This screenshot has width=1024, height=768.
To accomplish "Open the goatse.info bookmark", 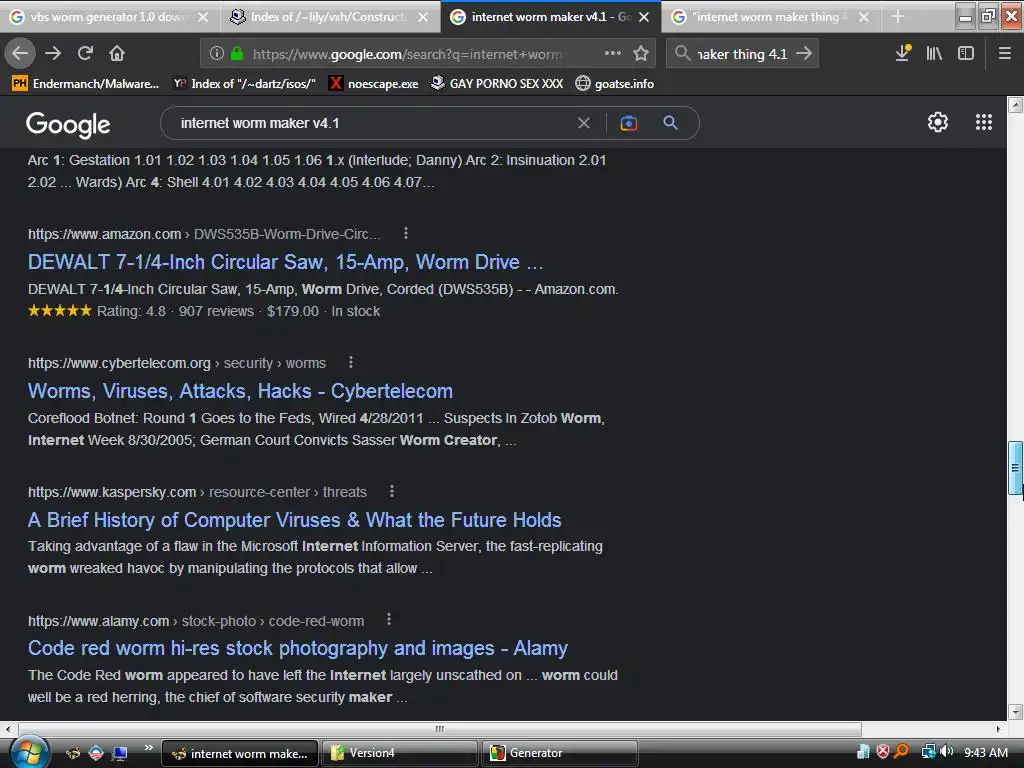I will point(615,84).
